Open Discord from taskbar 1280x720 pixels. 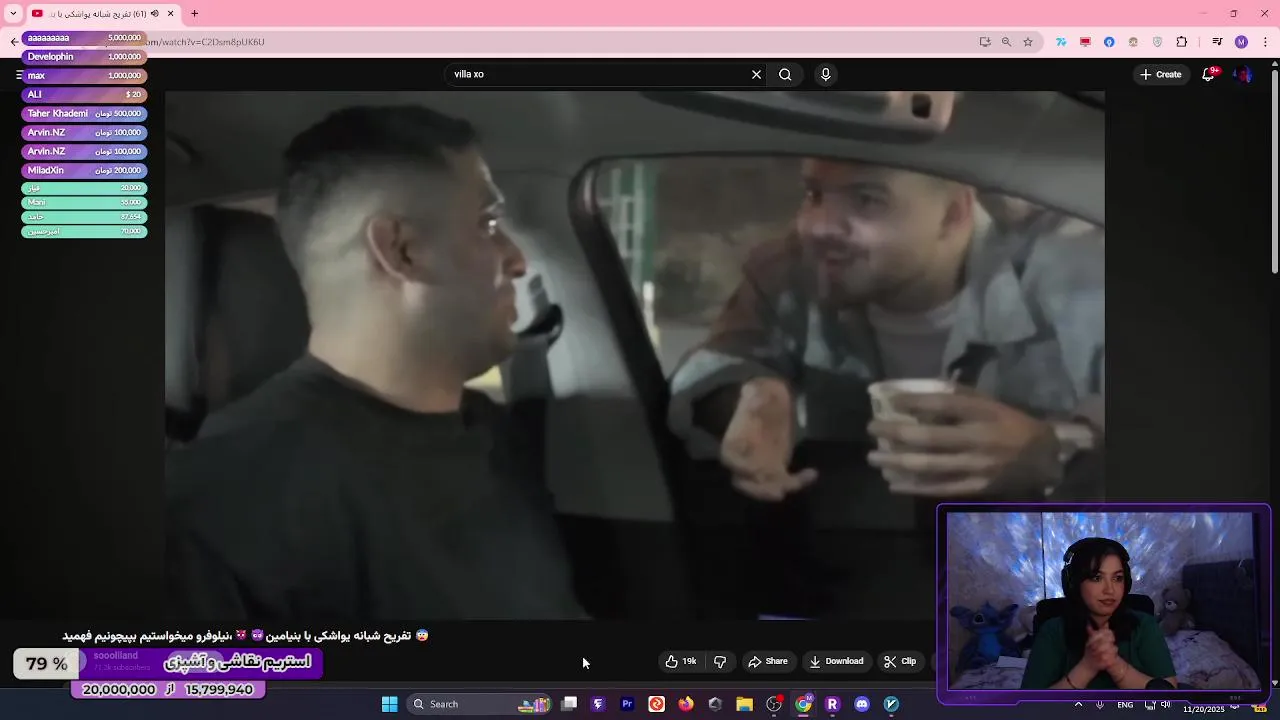click(862, 704)
